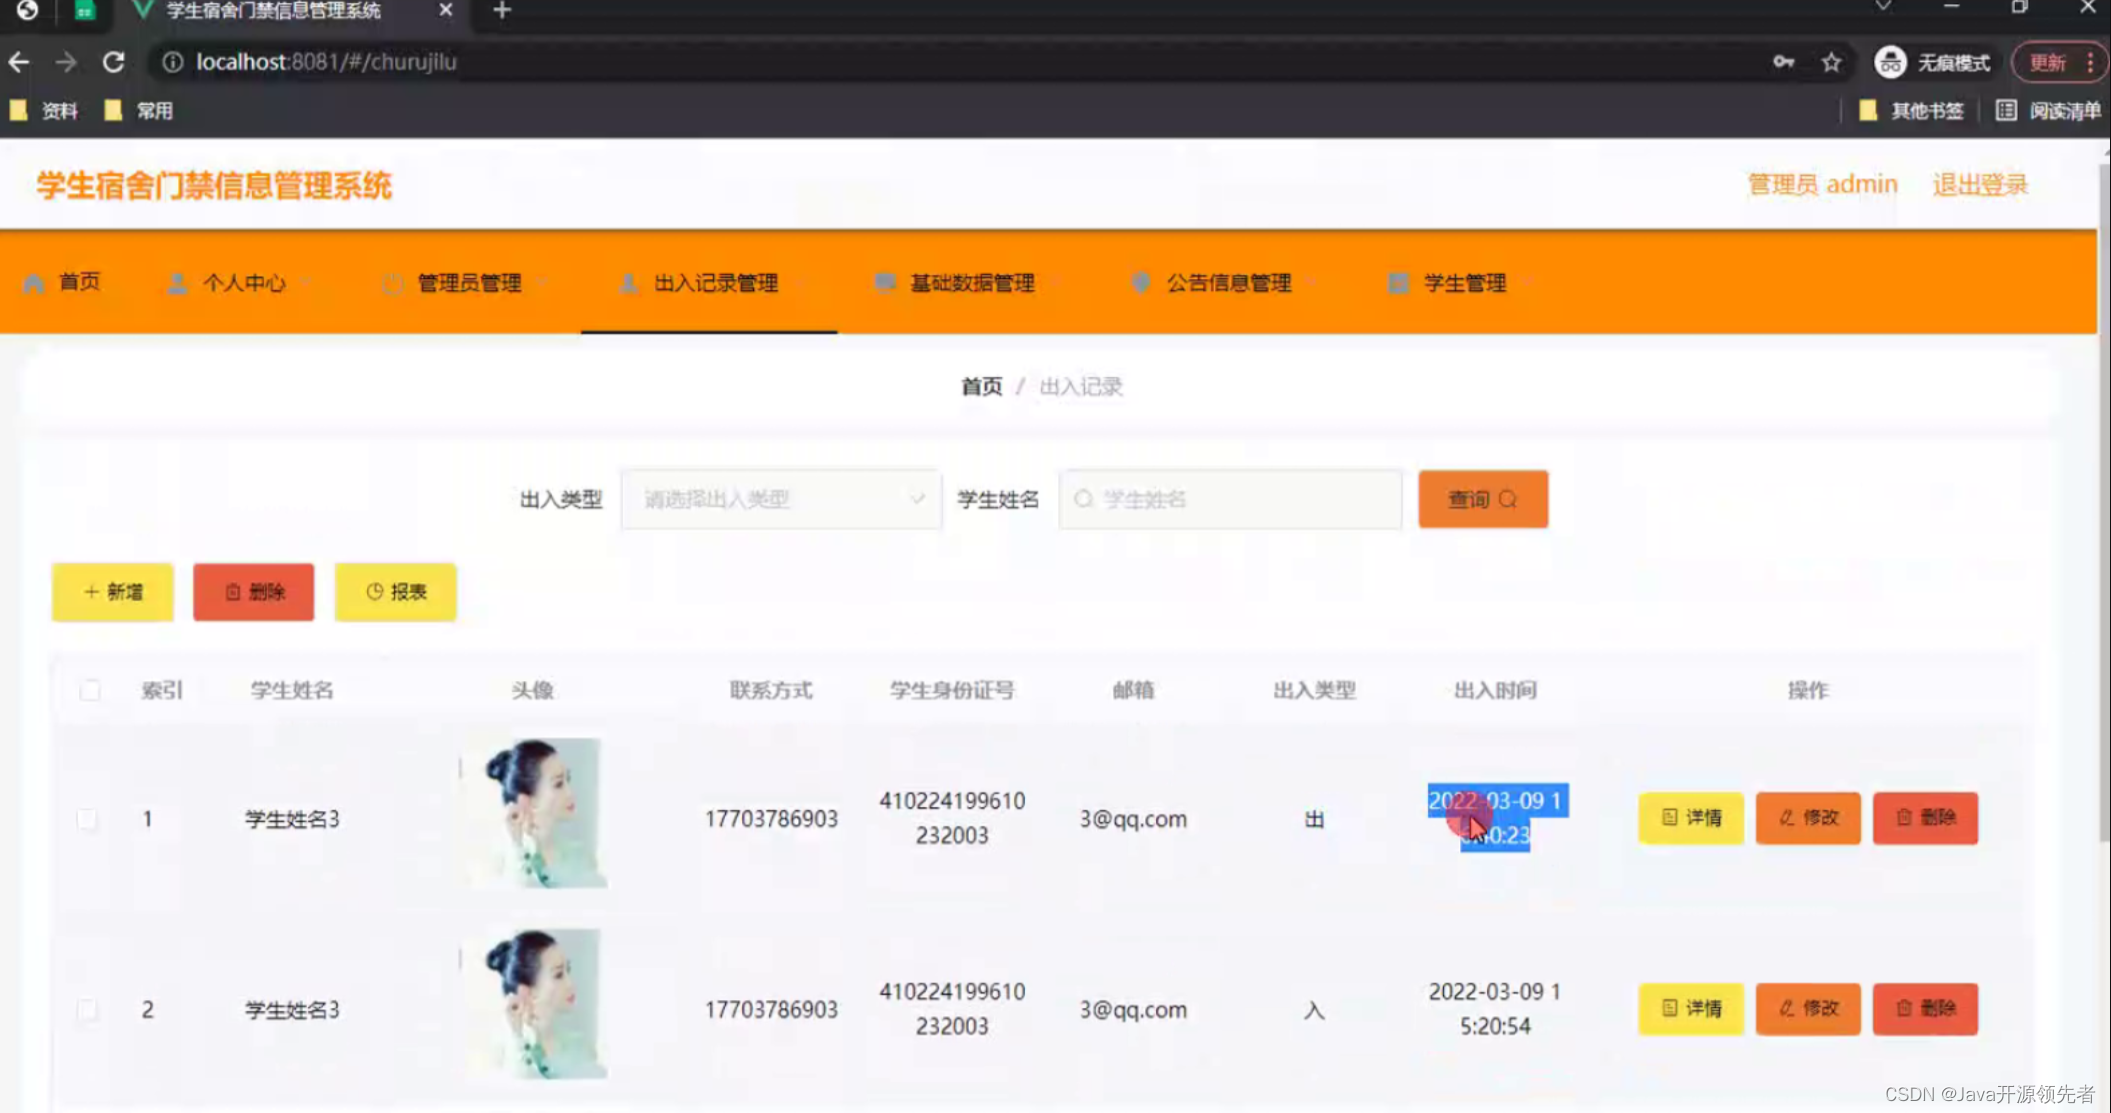Expand the 管理员管理 menu

point(468,283)
